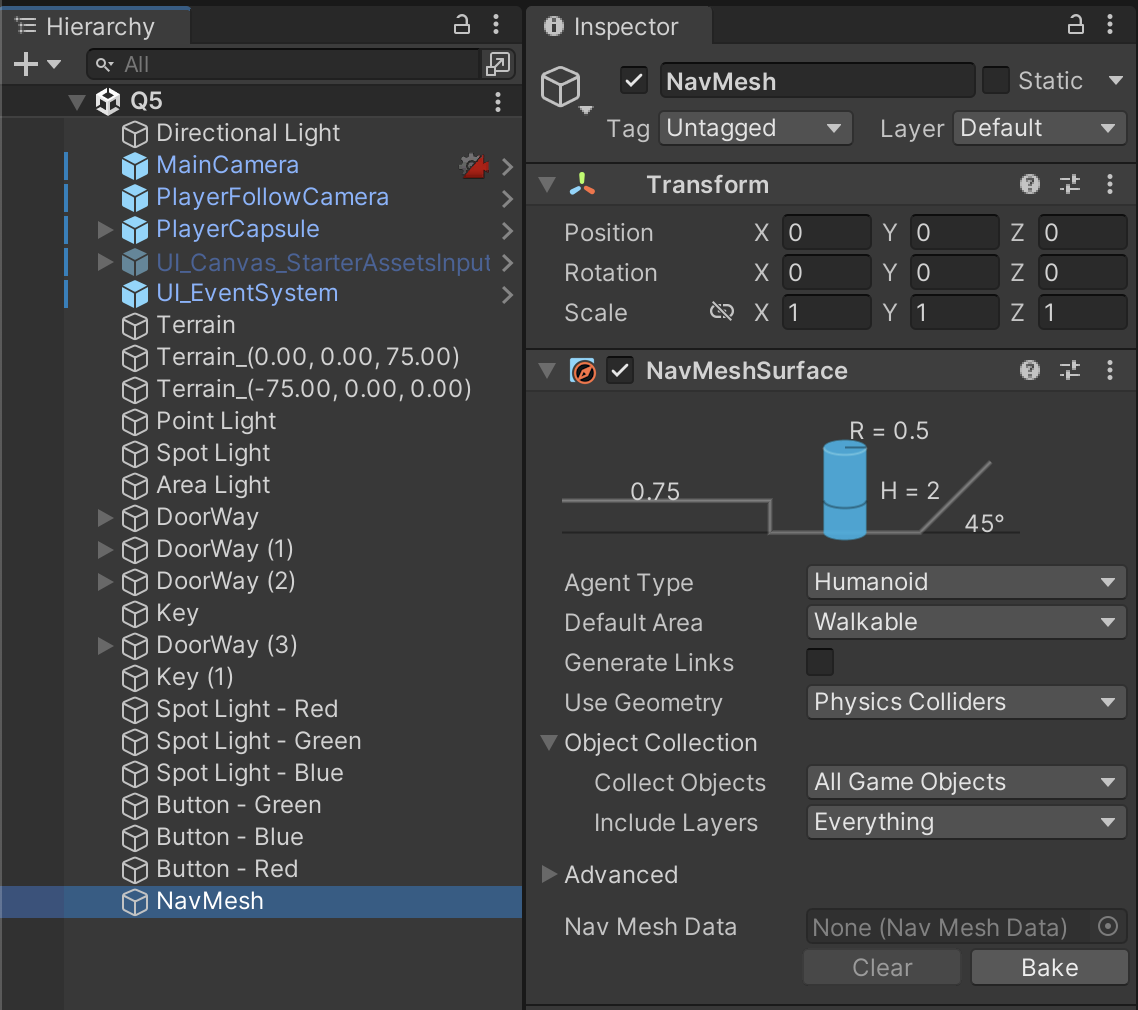The image size is (1138, 1010).
Task: Enable the Generate Links checkbox
Action: point(820,662)
